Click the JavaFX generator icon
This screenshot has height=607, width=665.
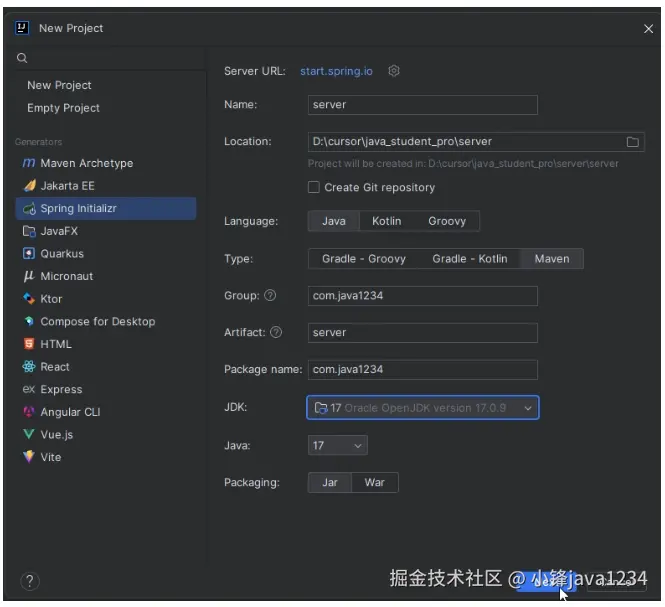pyautogui.click(x=29, y=231)
